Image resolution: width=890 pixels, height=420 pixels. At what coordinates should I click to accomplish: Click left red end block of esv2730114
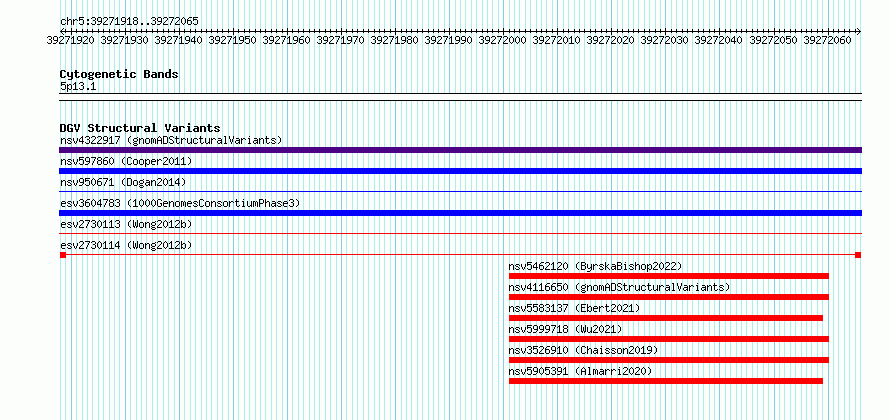tap(63, 255)
